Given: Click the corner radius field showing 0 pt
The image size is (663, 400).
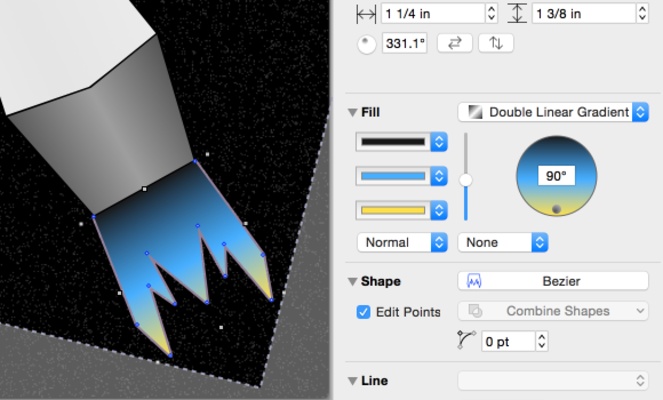Looking at the screenshot, I should tap(509, 341).
